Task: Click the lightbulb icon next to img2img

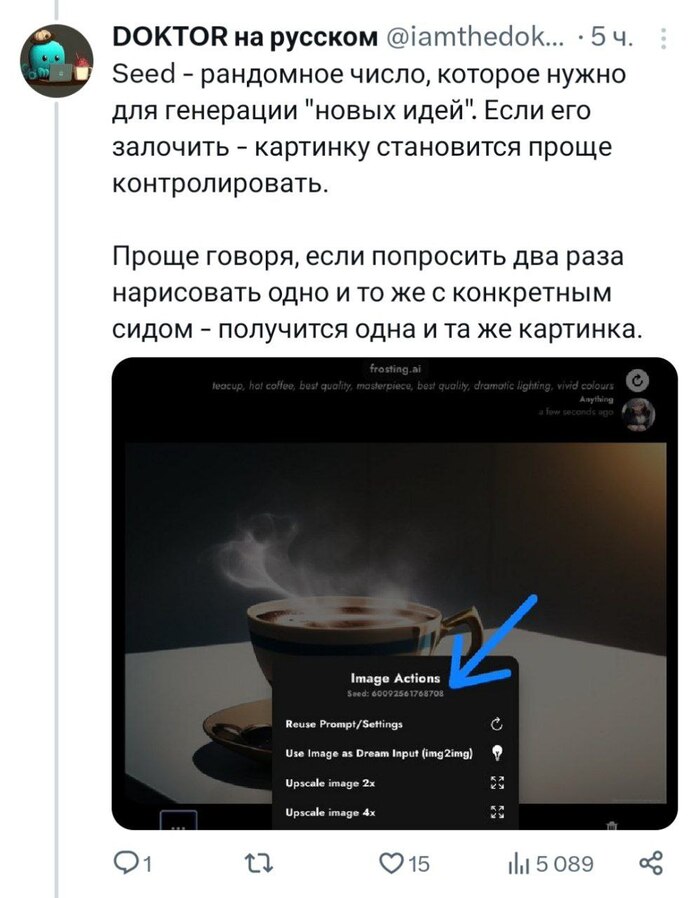Action: pyautogui.click(x=497, y=753)
